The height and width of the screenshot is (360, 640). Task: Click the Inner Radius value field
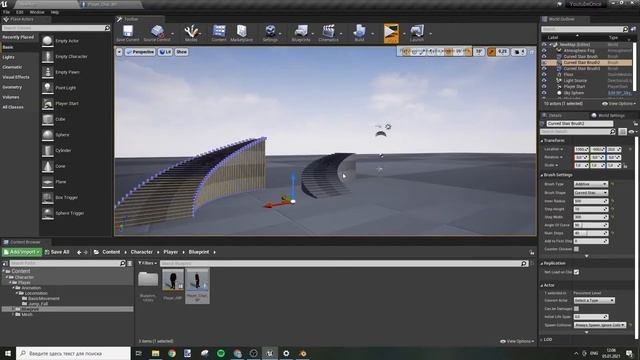point(591,201)
